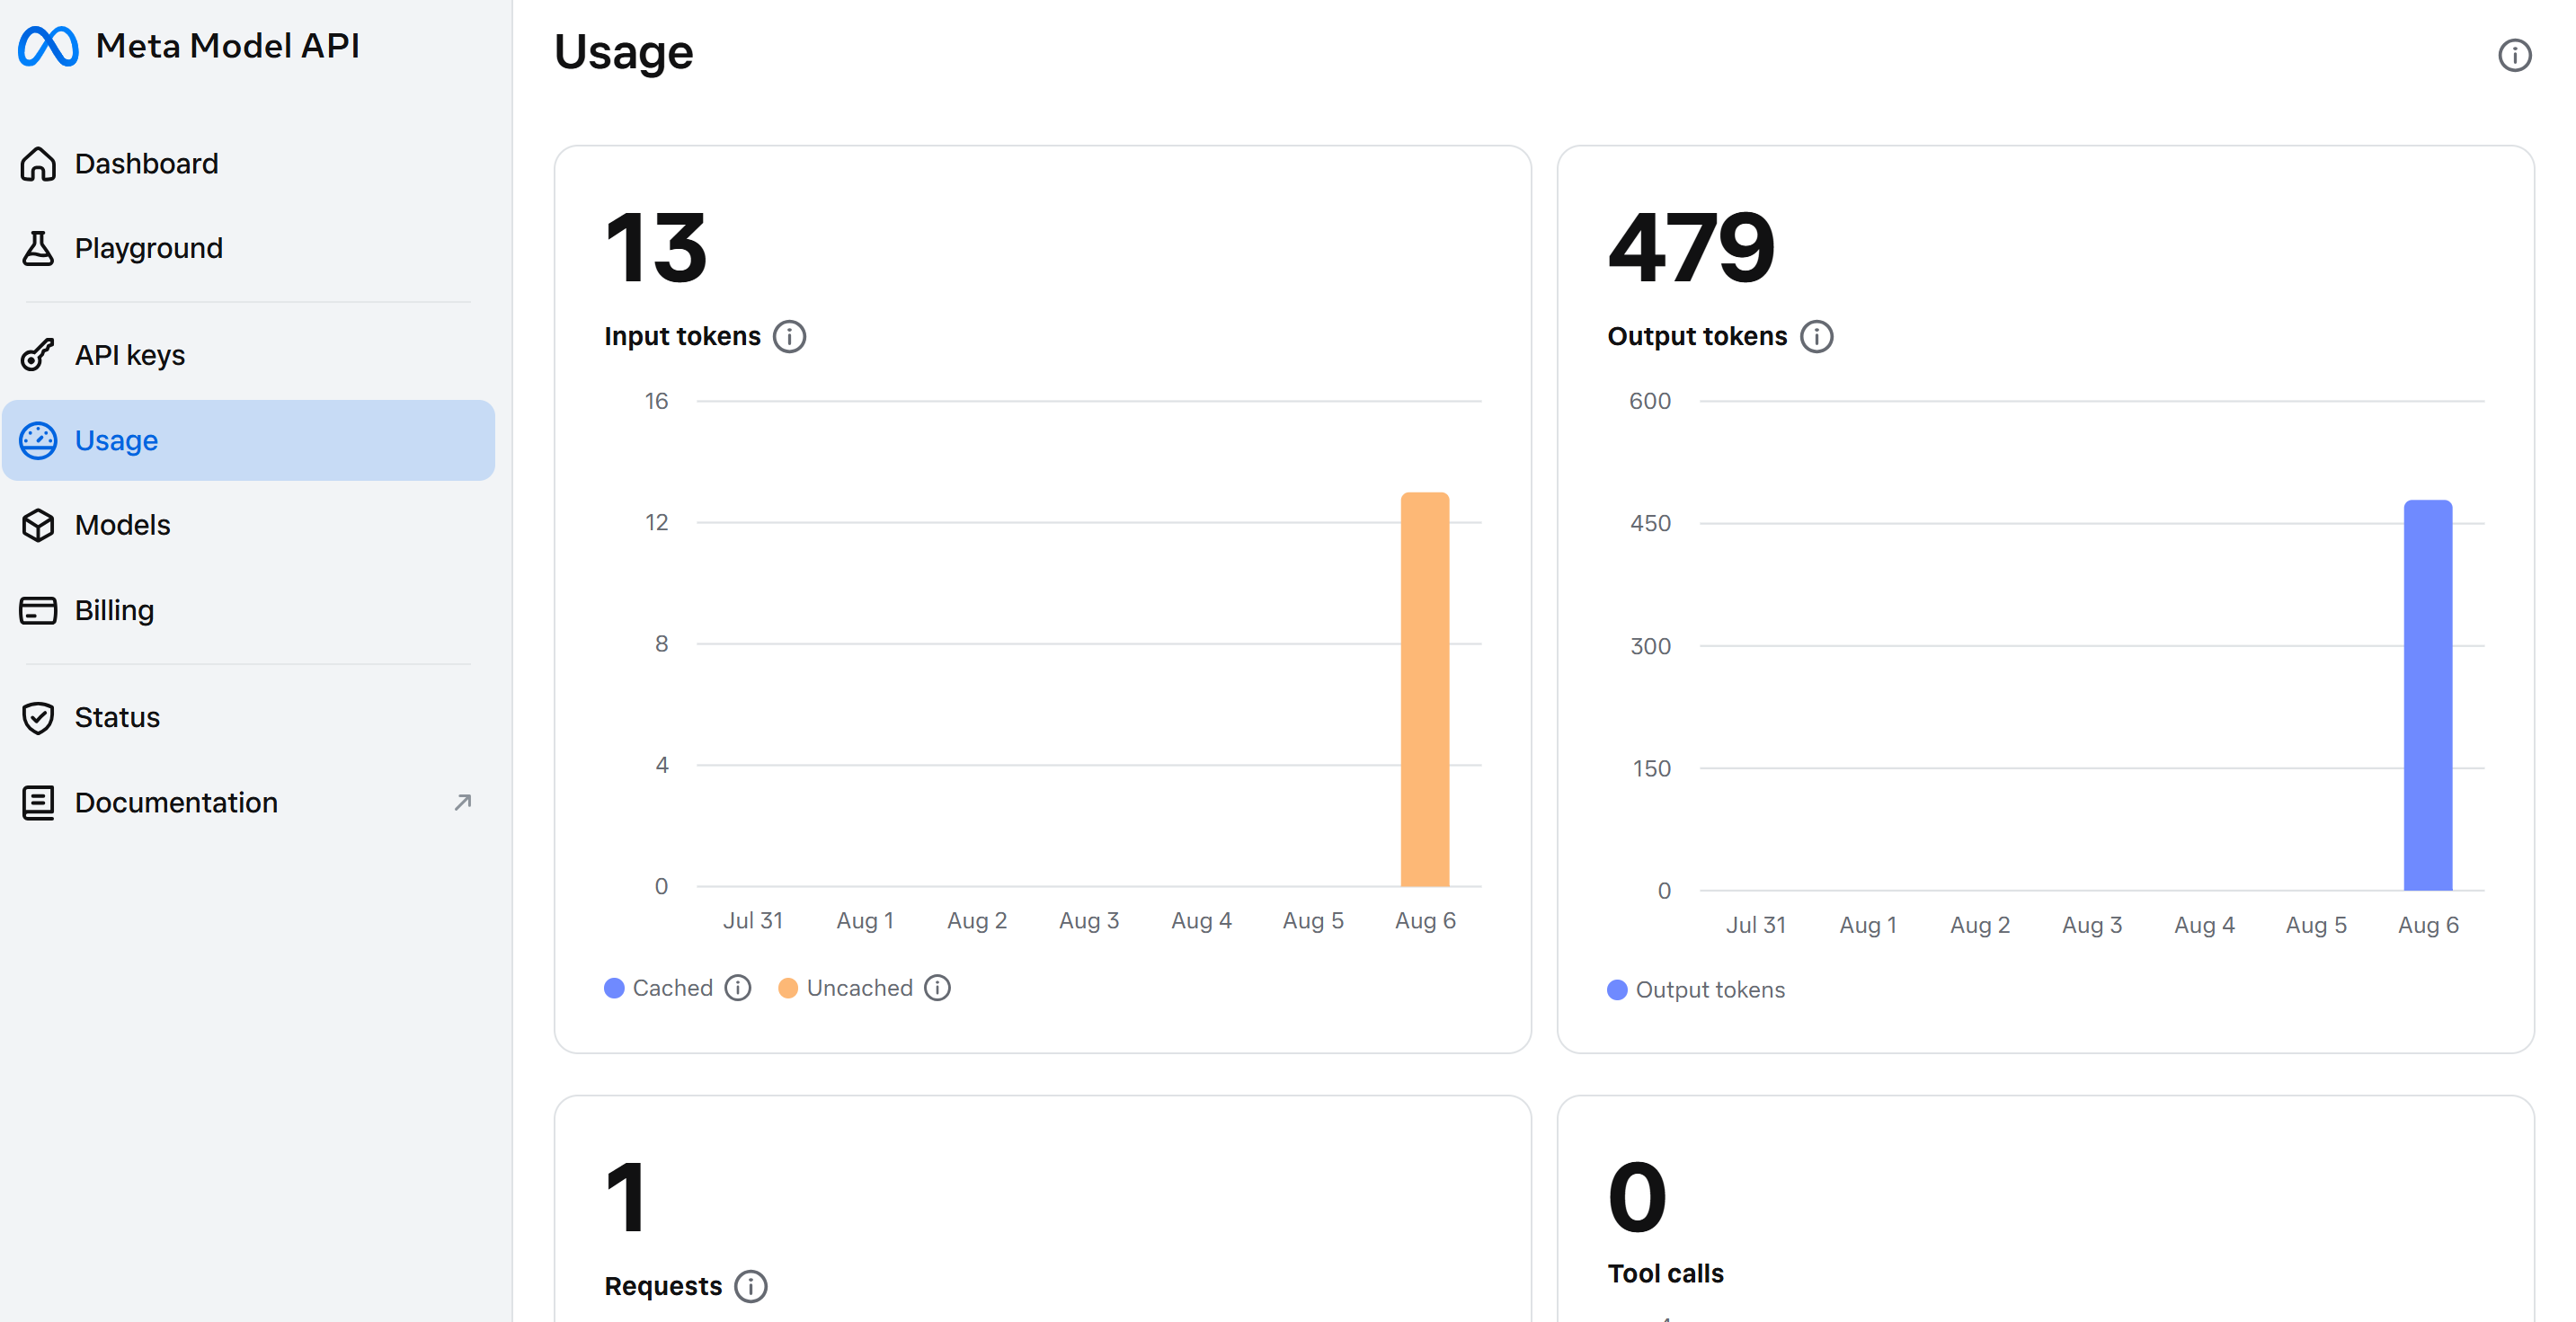
Task: Click info icon beside Uncached legend
Action: 937,988
